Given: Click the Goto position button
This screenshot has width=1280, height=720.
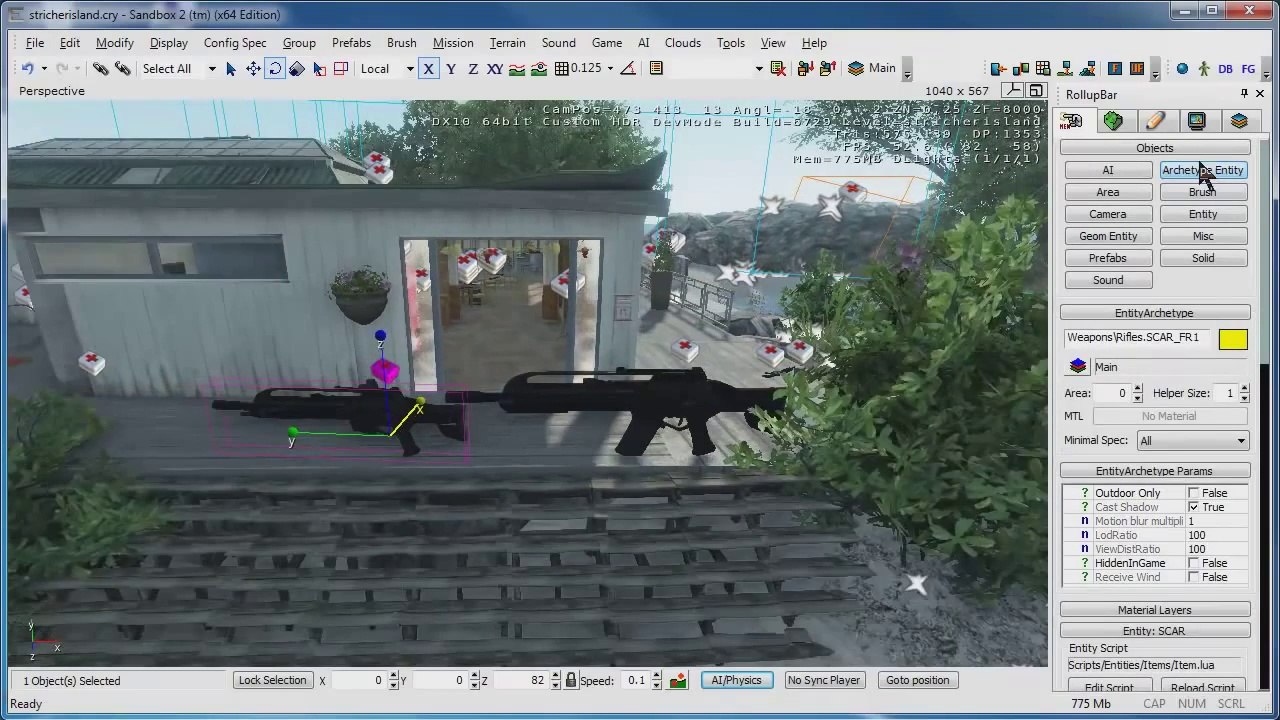Looking at the screenshot, I should [x=917, y=681].
